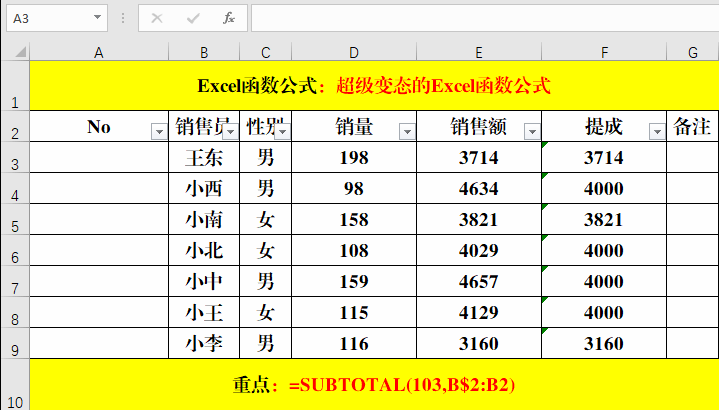Select row 2 header
Screen dimensions: 719x410
coord(15,126)
